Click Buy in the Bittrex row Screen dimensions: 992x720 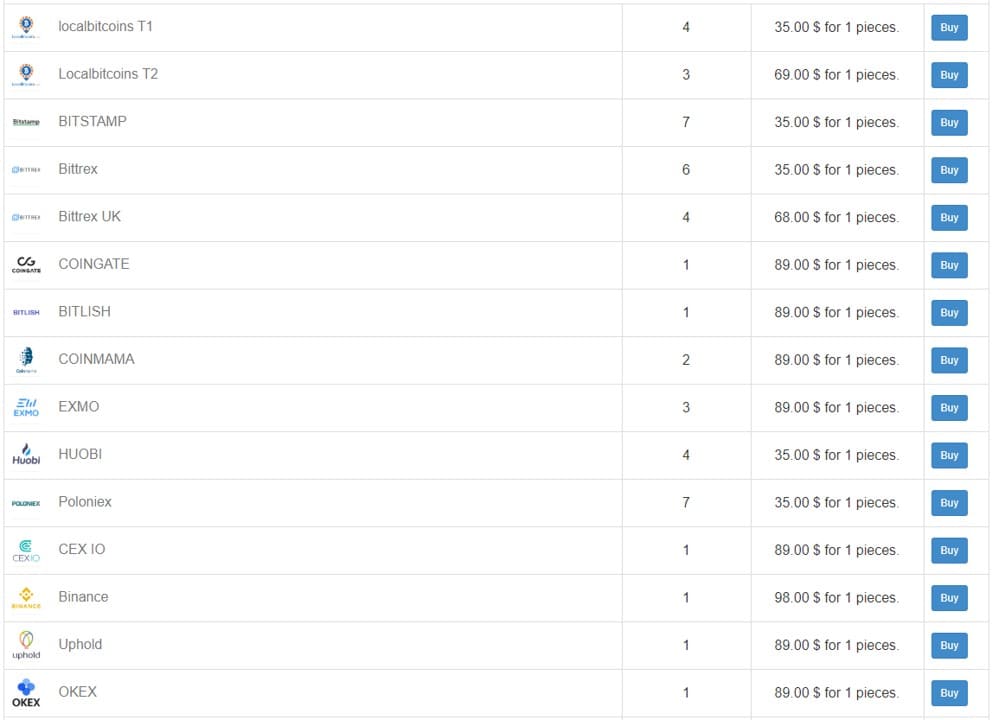pyautogui.click(x=949, y=170)
